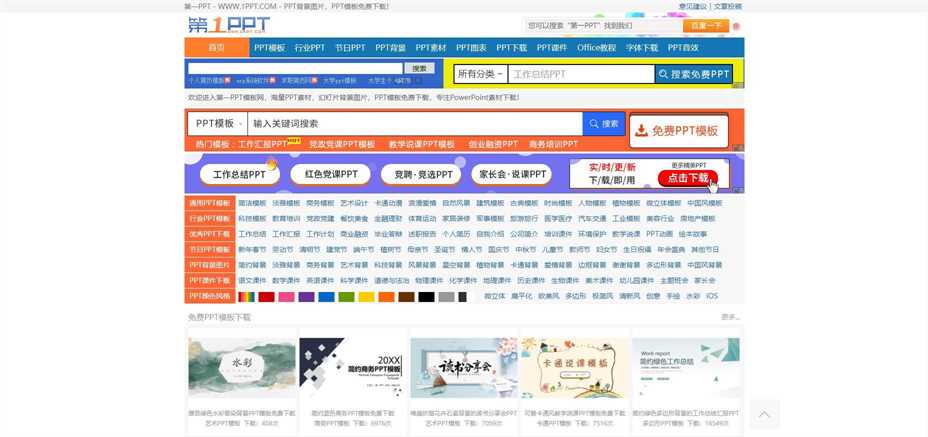Select the rainbow multicolor style swatch
This screenshot has width=928, height=437.
coord(246,297)
